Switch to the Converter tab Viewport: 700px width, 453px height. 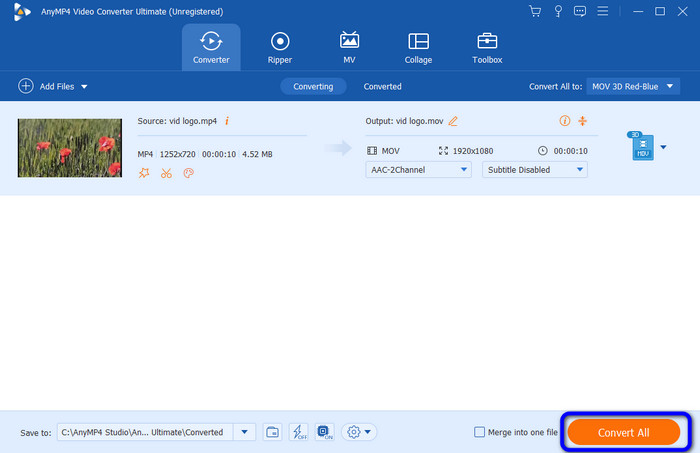(211, 47)
